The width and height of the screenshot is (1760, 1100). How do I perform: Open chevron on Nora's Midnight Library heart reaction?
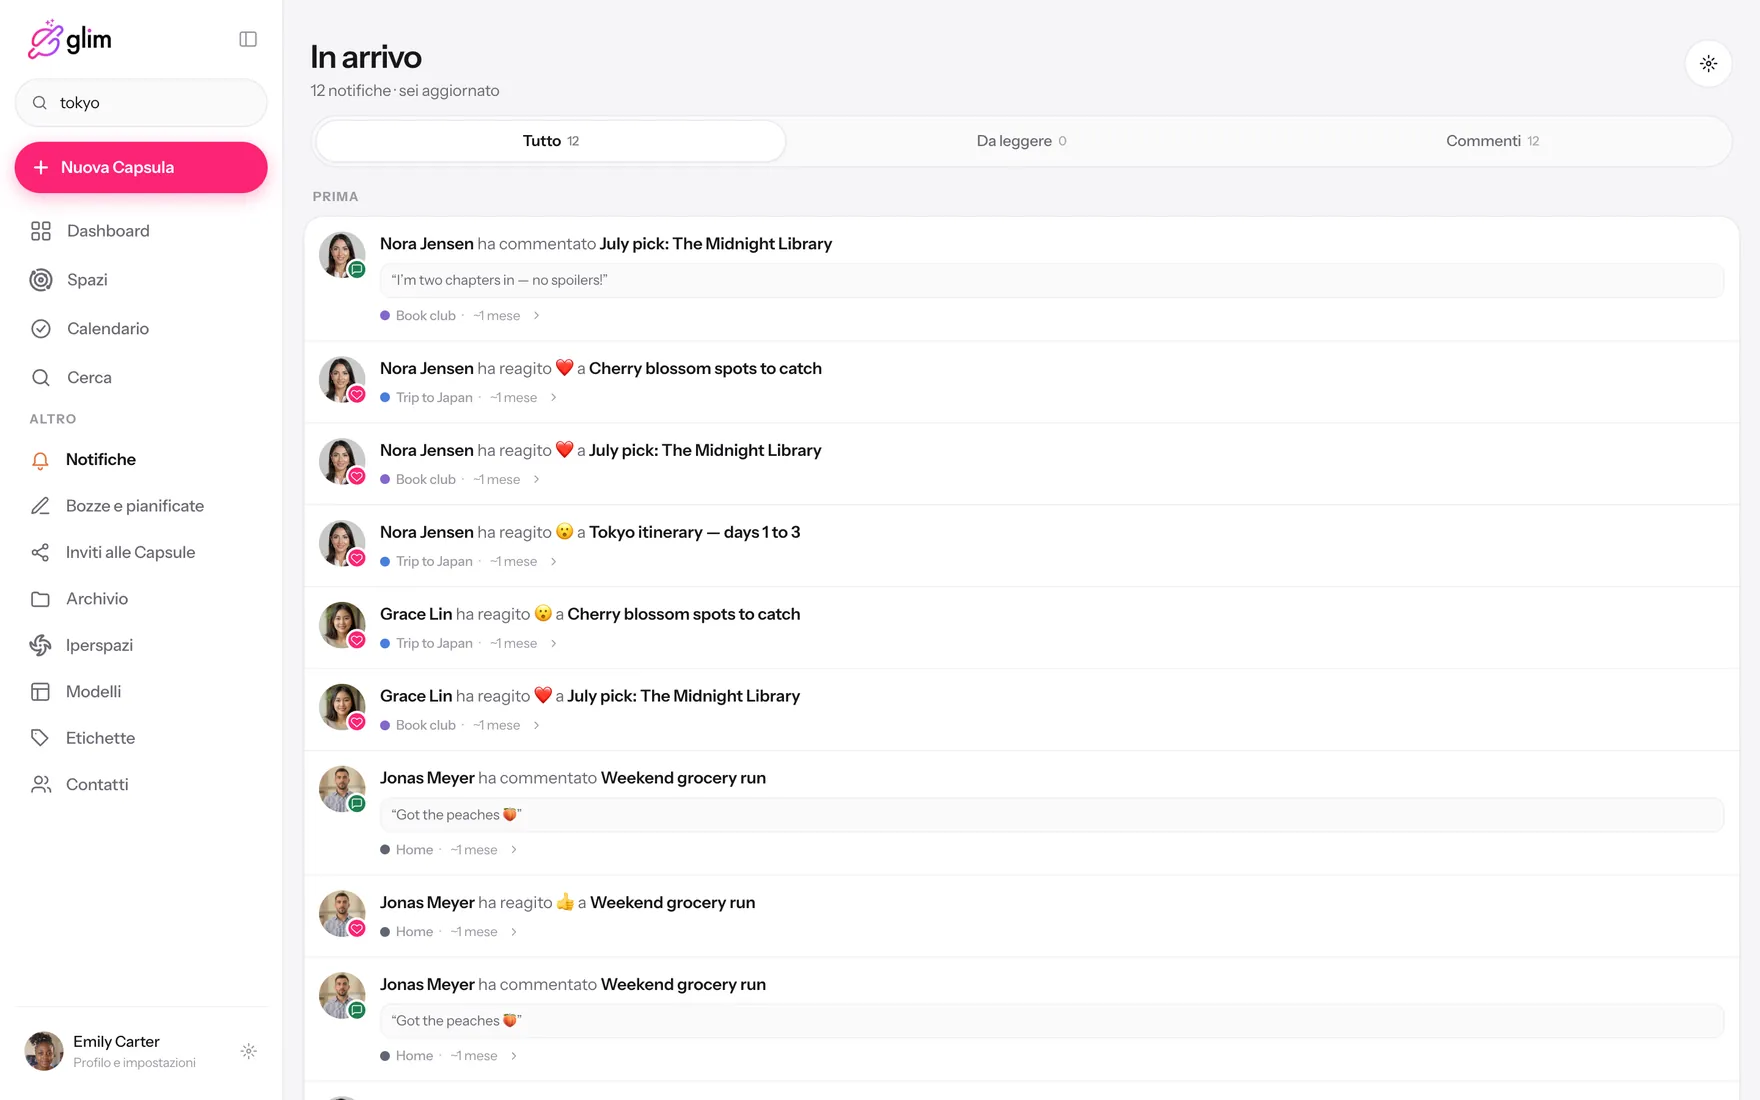(x=537, y=480)
